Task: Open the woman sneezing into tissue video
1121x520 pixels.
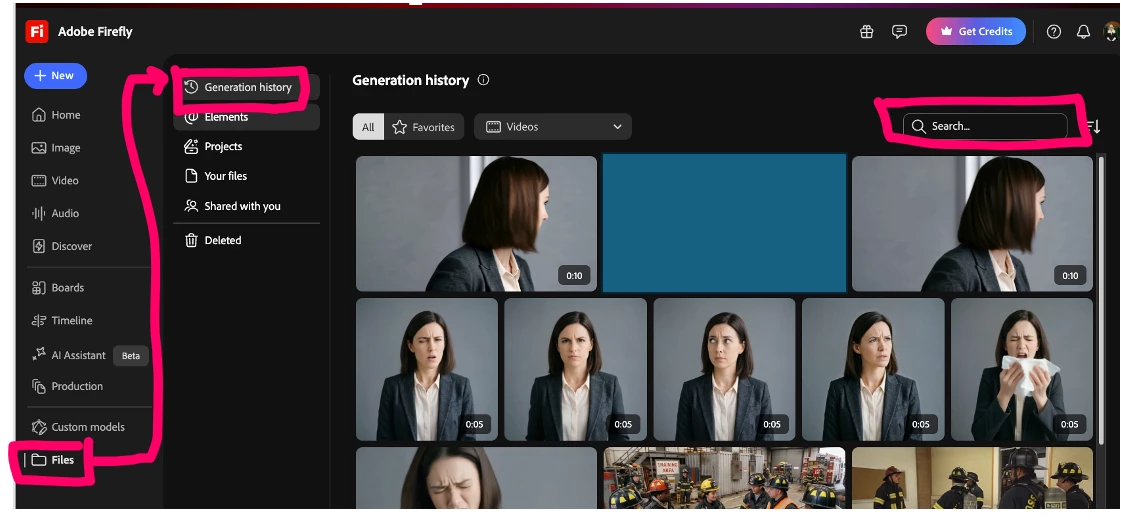Action: point(1022,369)
